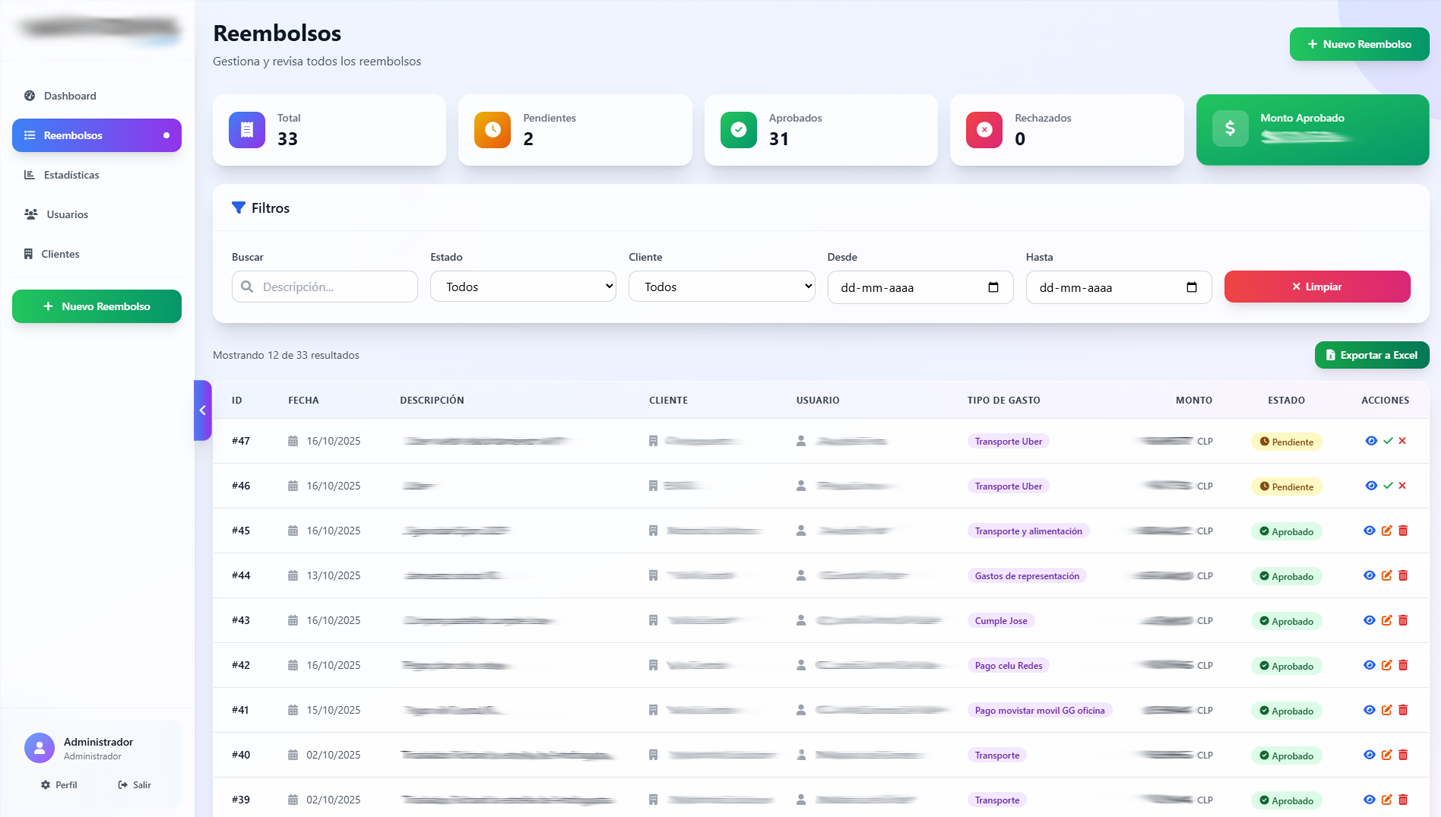Go to Dashboard in sidebar

click(x=70, y=96)
